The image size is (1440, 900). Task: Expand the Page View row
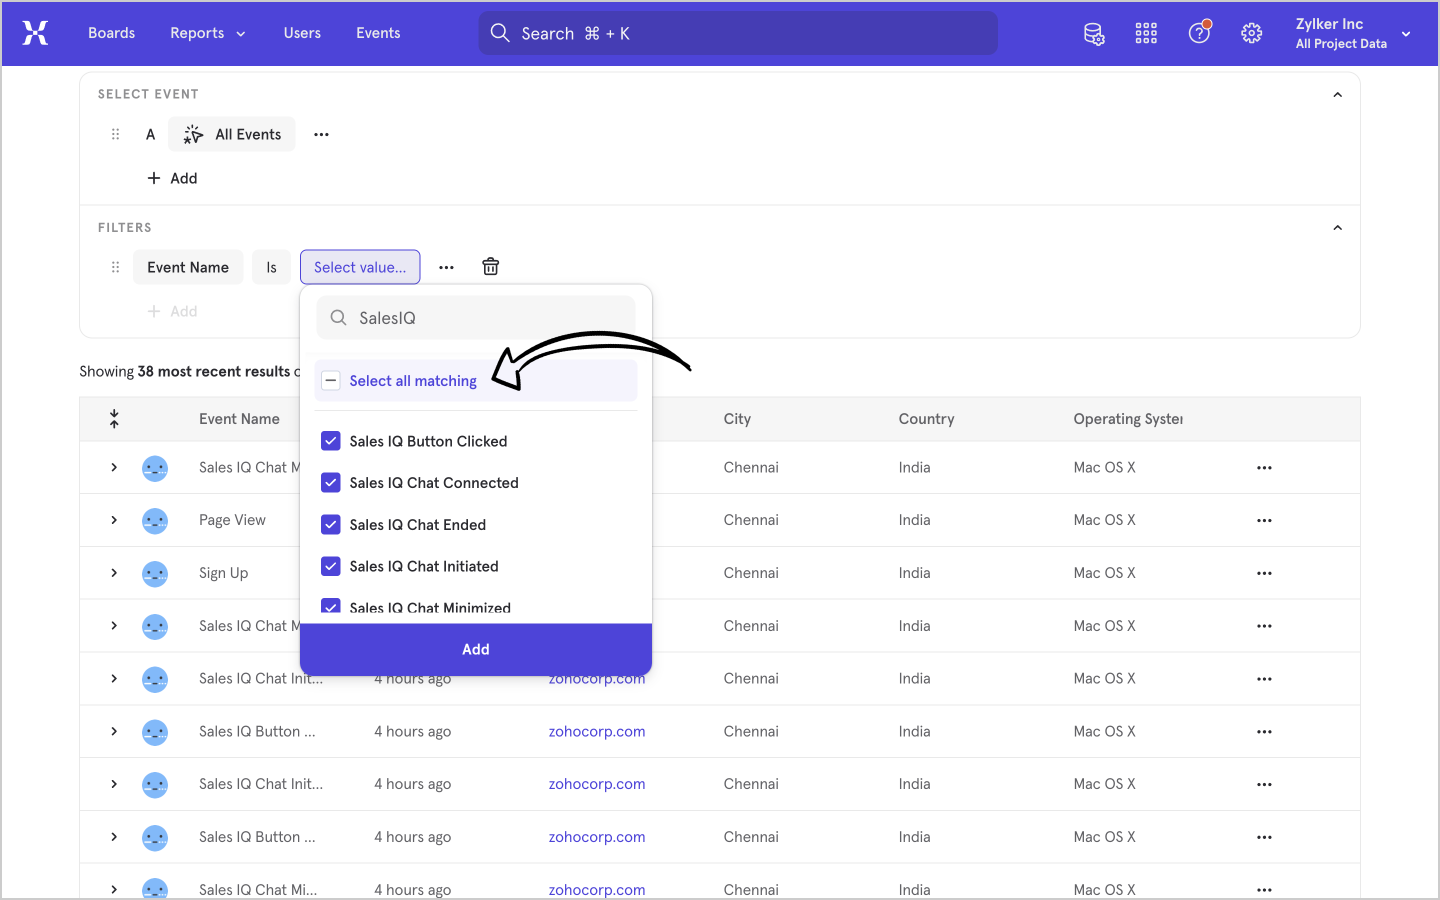tap(114, 520)
